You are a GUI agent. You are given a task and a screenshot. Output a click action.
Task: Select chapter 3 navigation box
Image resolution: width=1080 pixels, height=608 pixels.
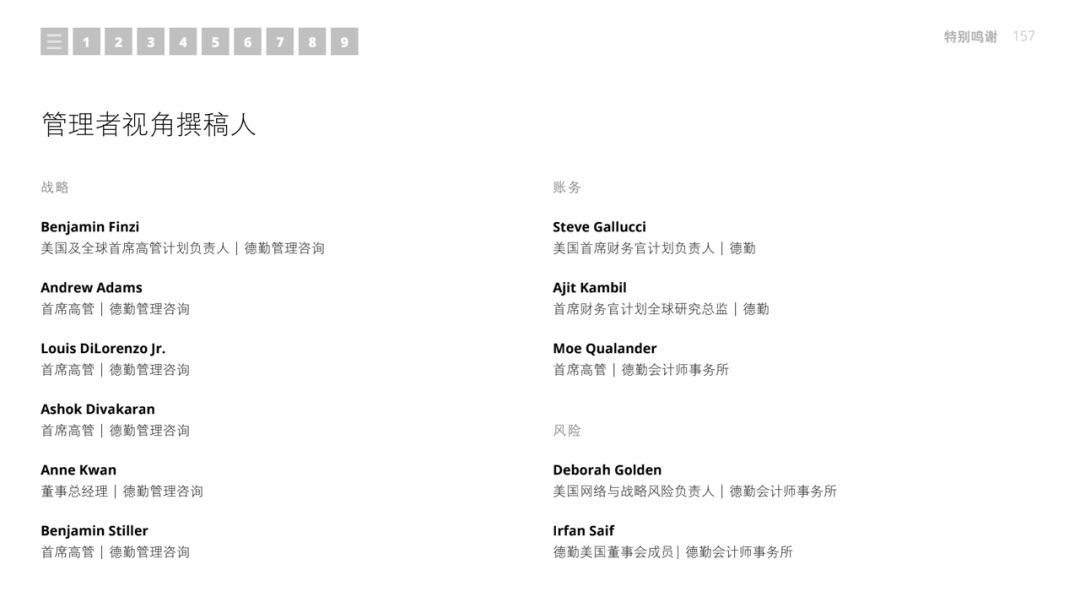151,41
